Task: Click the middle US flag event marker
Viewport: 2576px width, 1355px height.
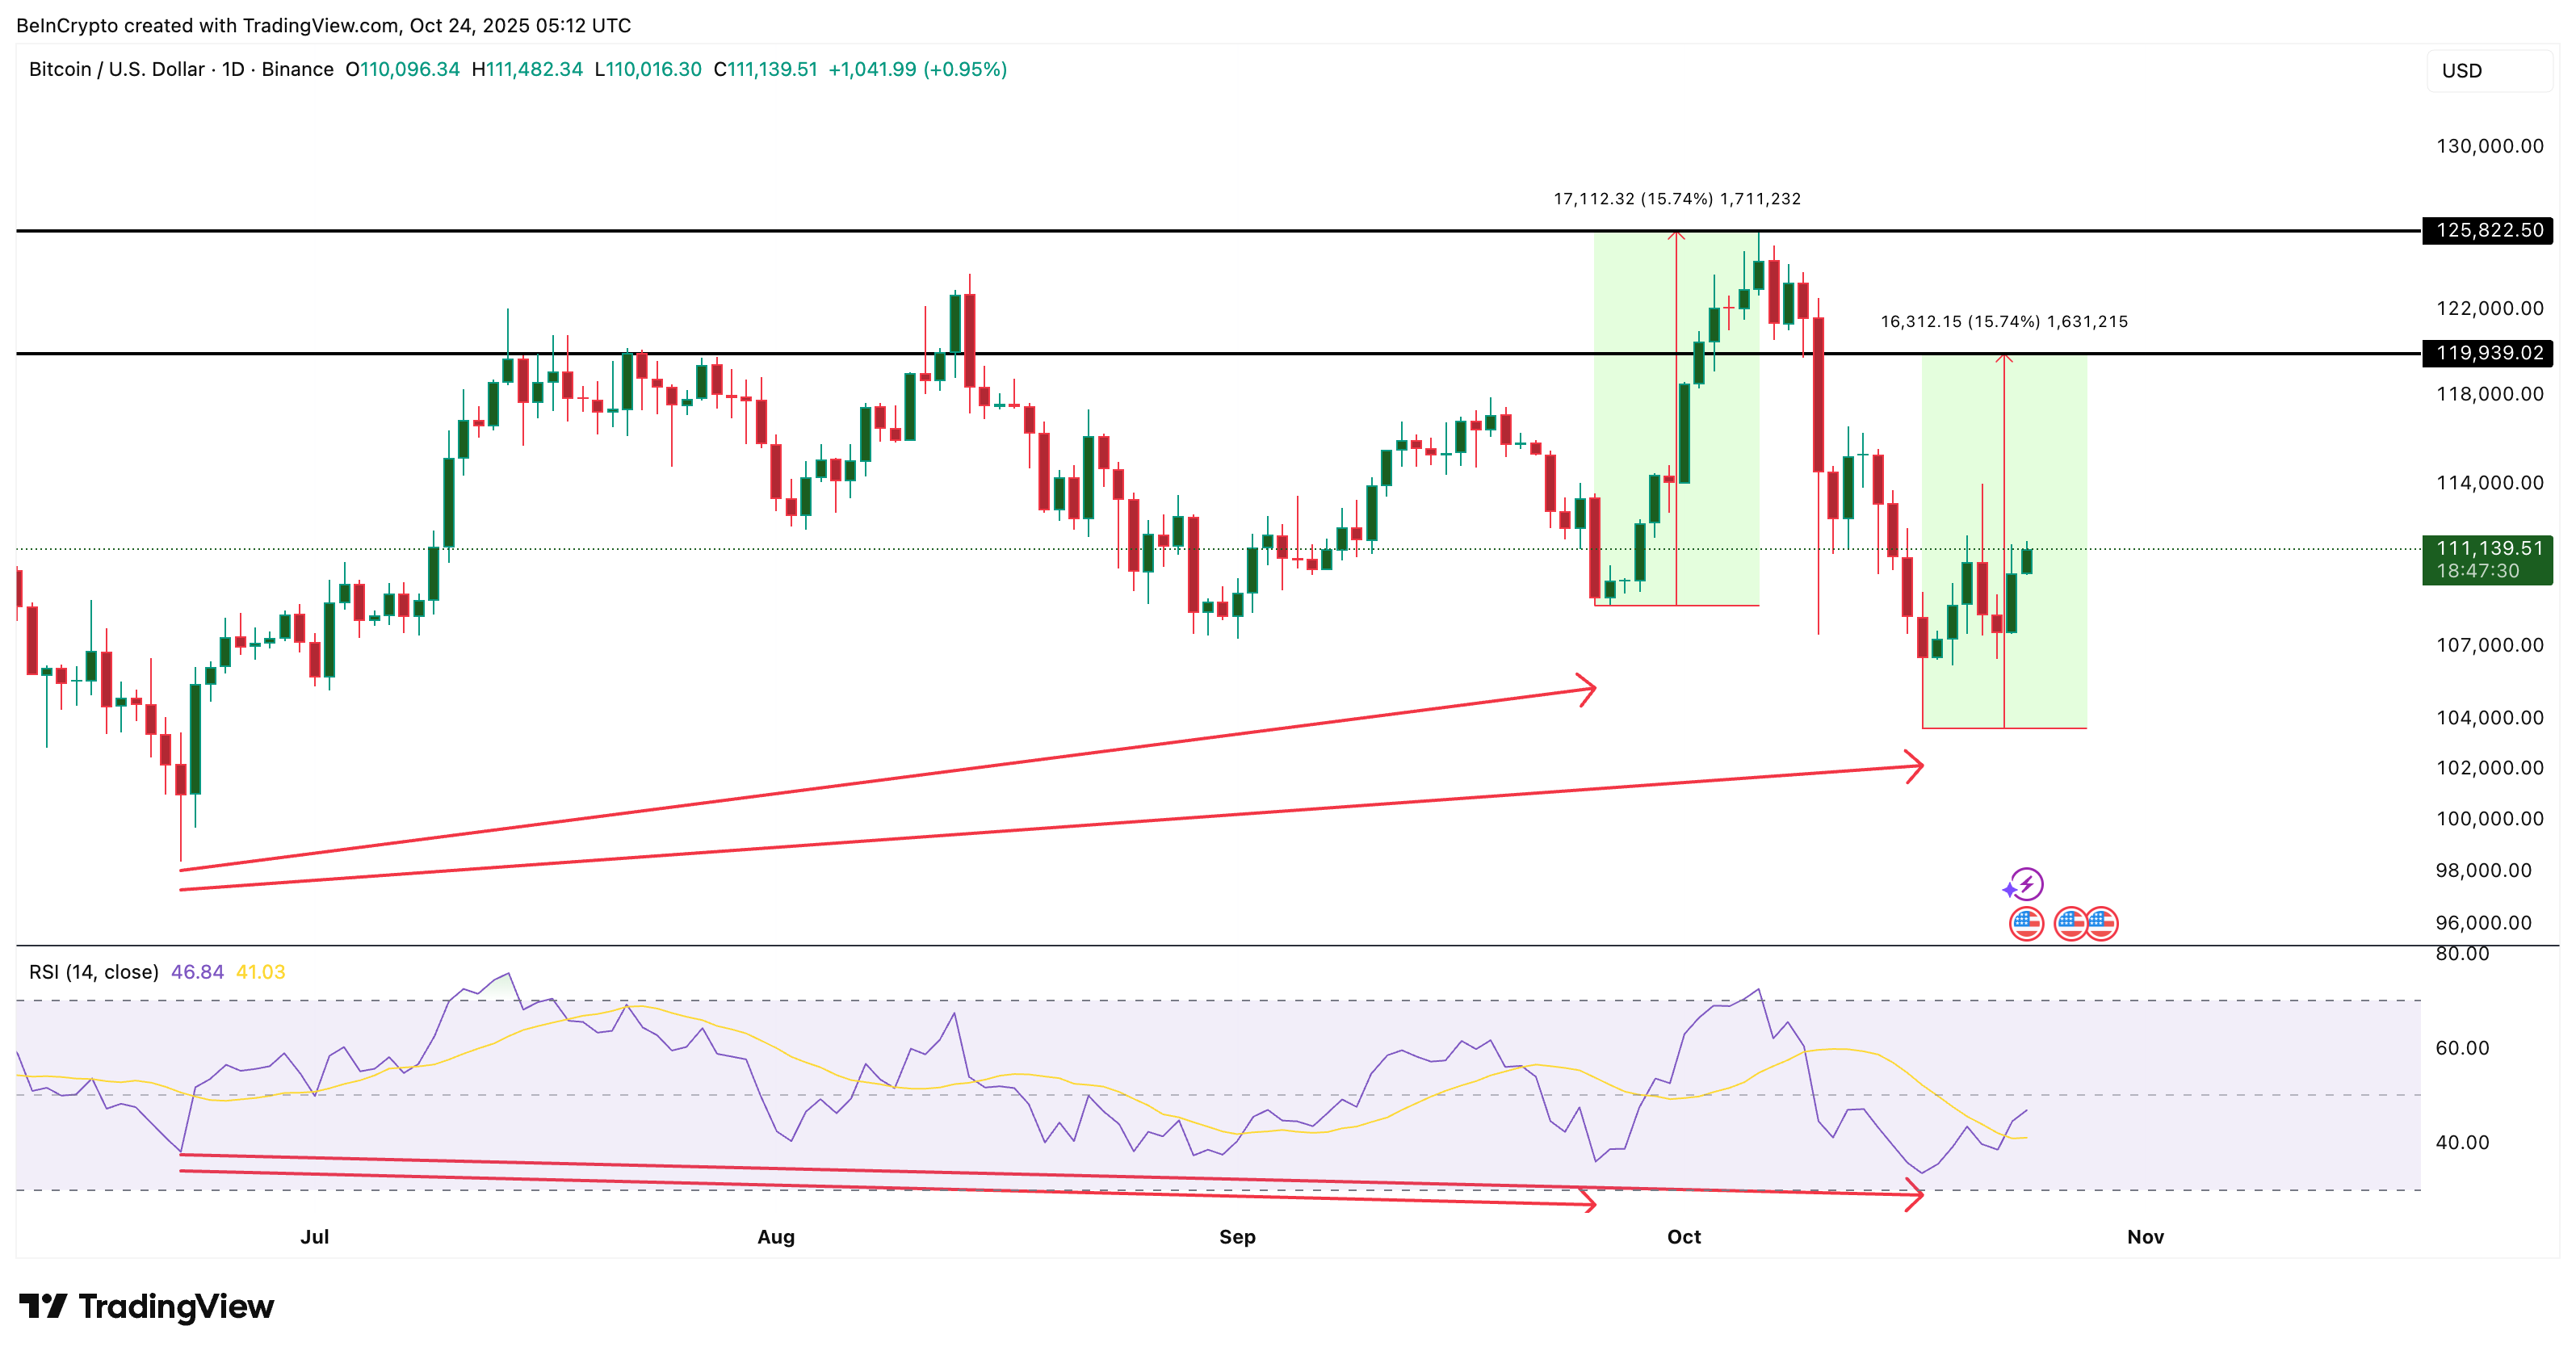Action: point(2070,923)
